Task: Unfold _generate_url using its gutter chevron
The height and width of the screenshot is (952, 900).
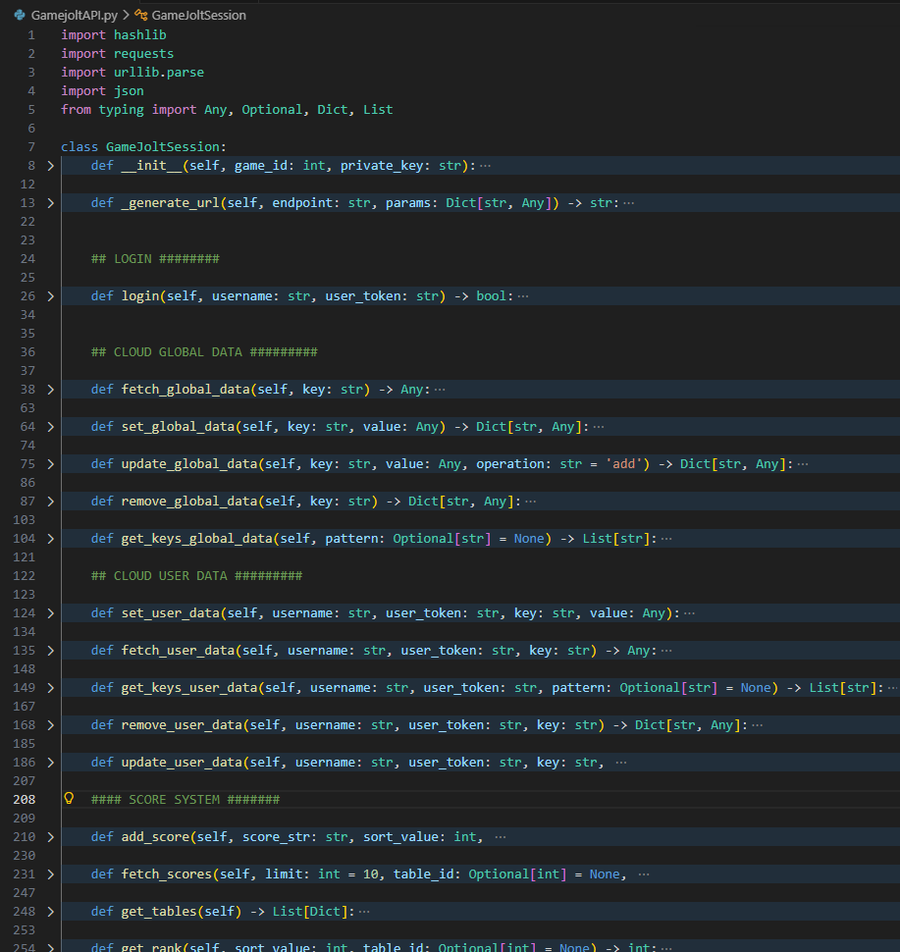Action: click(x=51, y=203)
